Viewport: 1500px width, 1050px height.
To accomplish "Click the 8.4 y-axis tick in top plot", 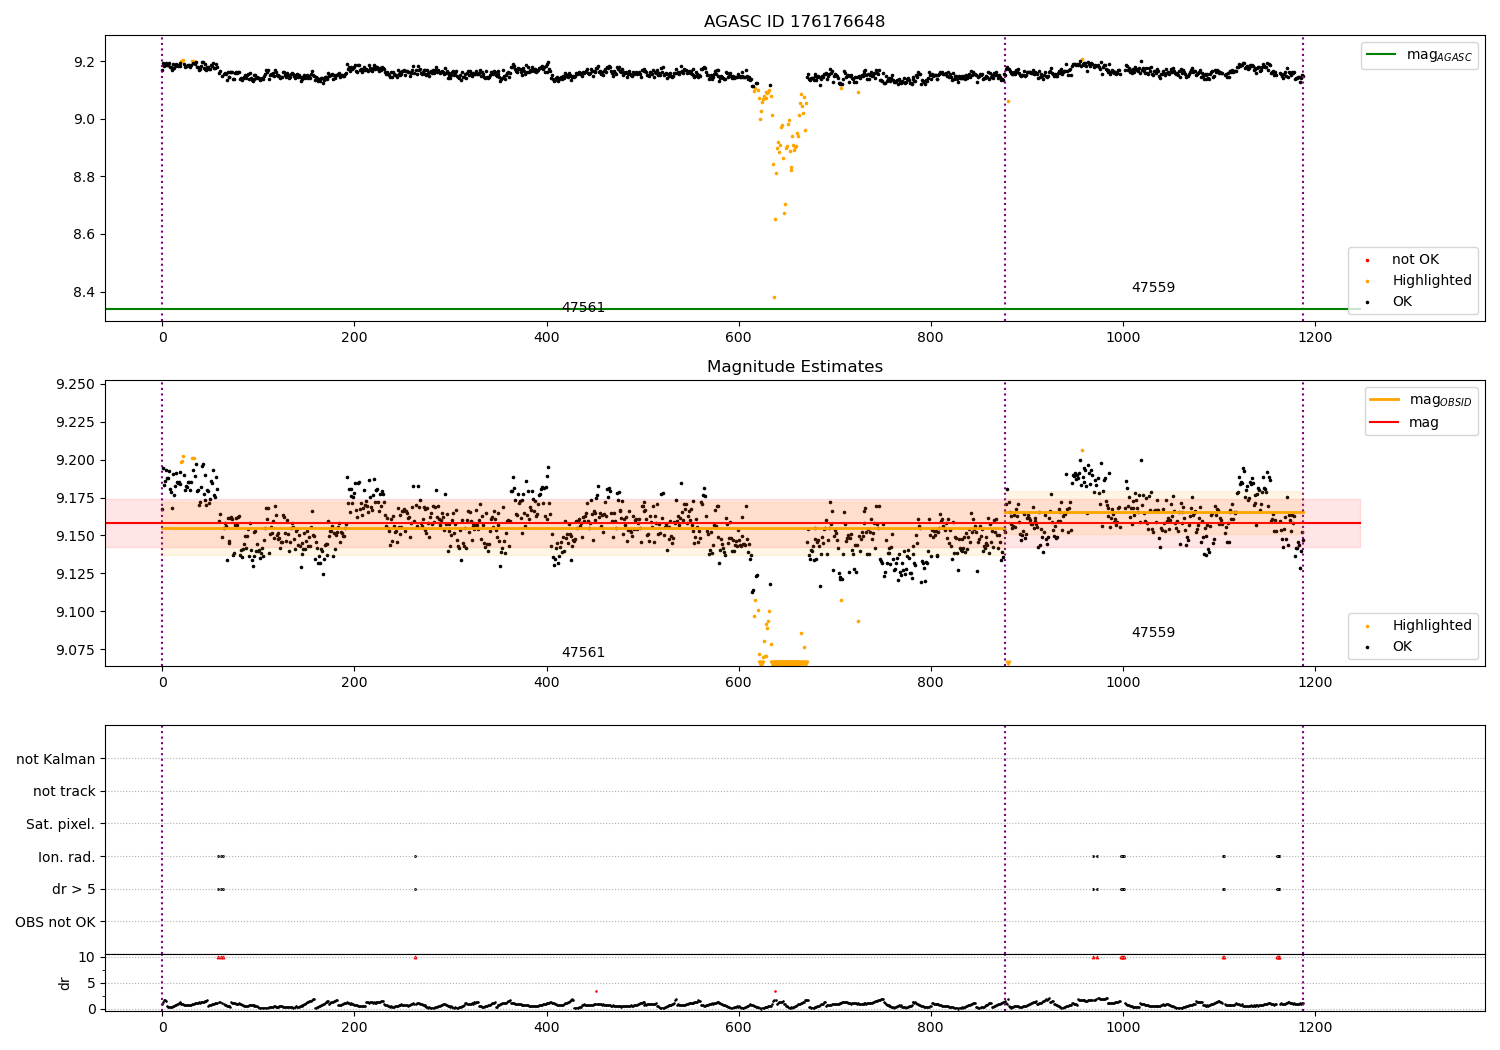I will pyautogui.click(x=85, y=292).
